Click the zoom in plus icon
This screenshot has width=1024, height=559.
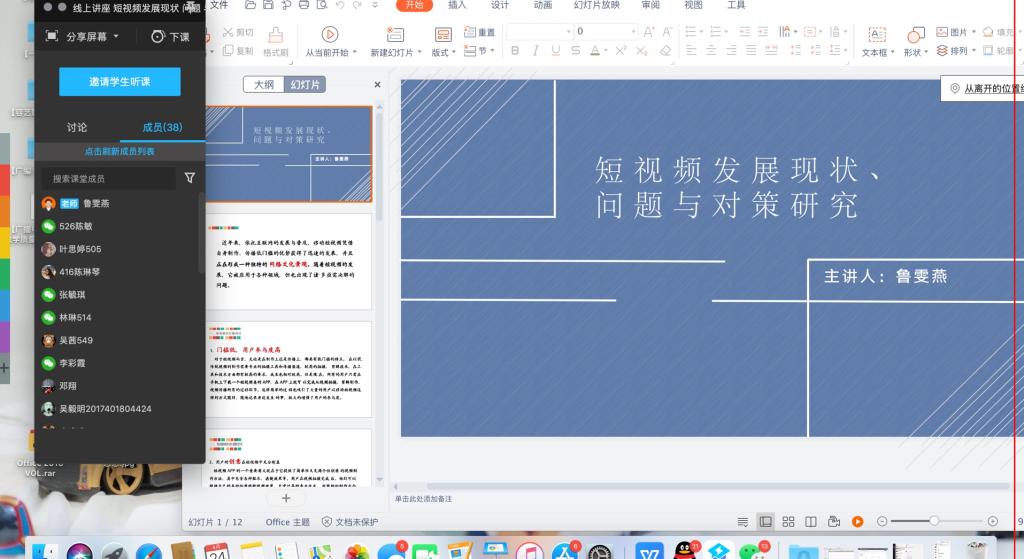pos(993,521)
